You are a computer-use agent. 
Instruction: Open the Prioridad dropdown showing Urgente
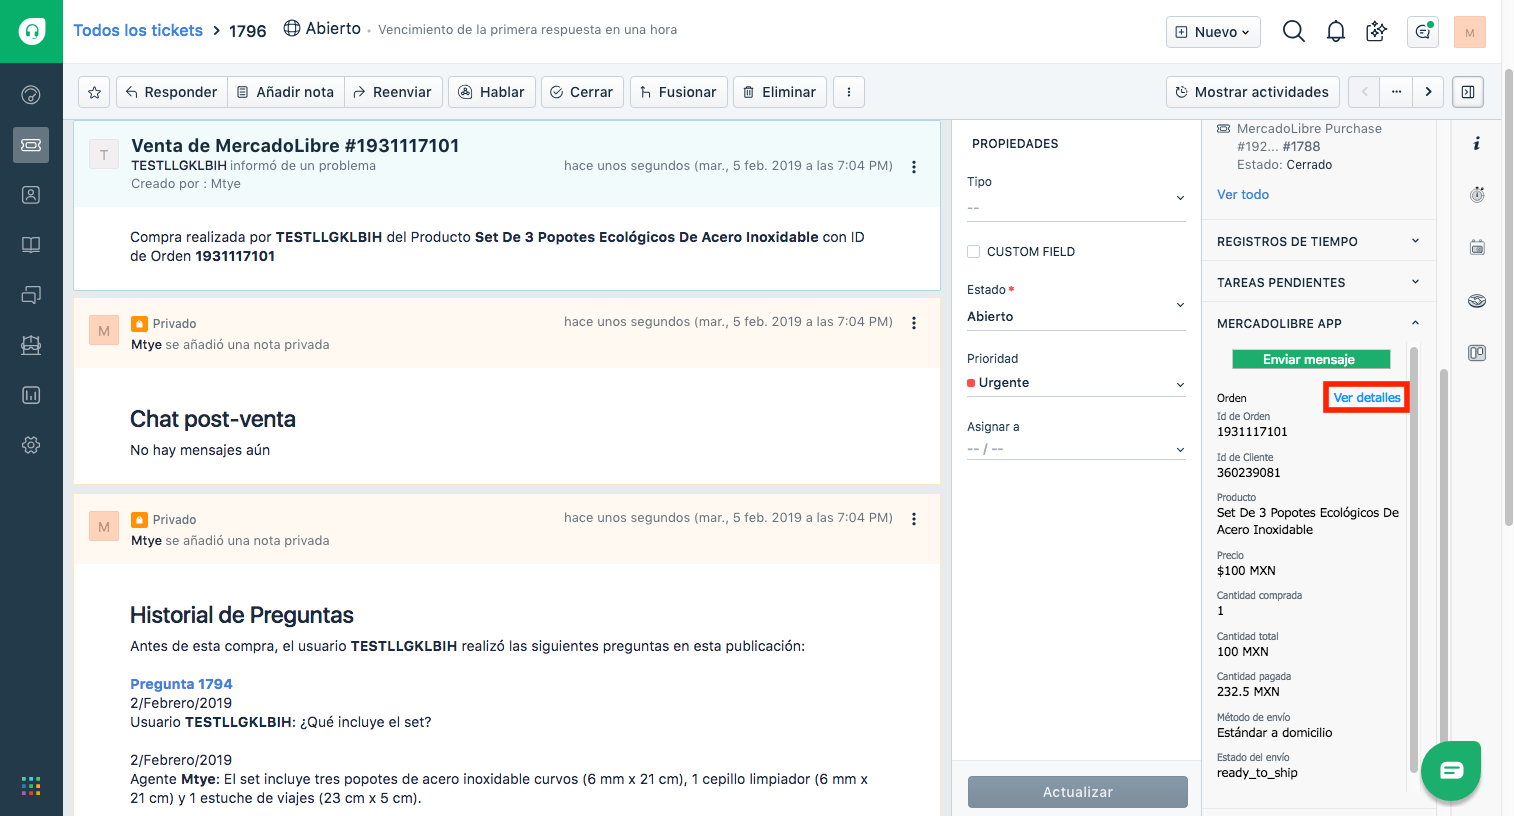click(x=1076, y=383)
